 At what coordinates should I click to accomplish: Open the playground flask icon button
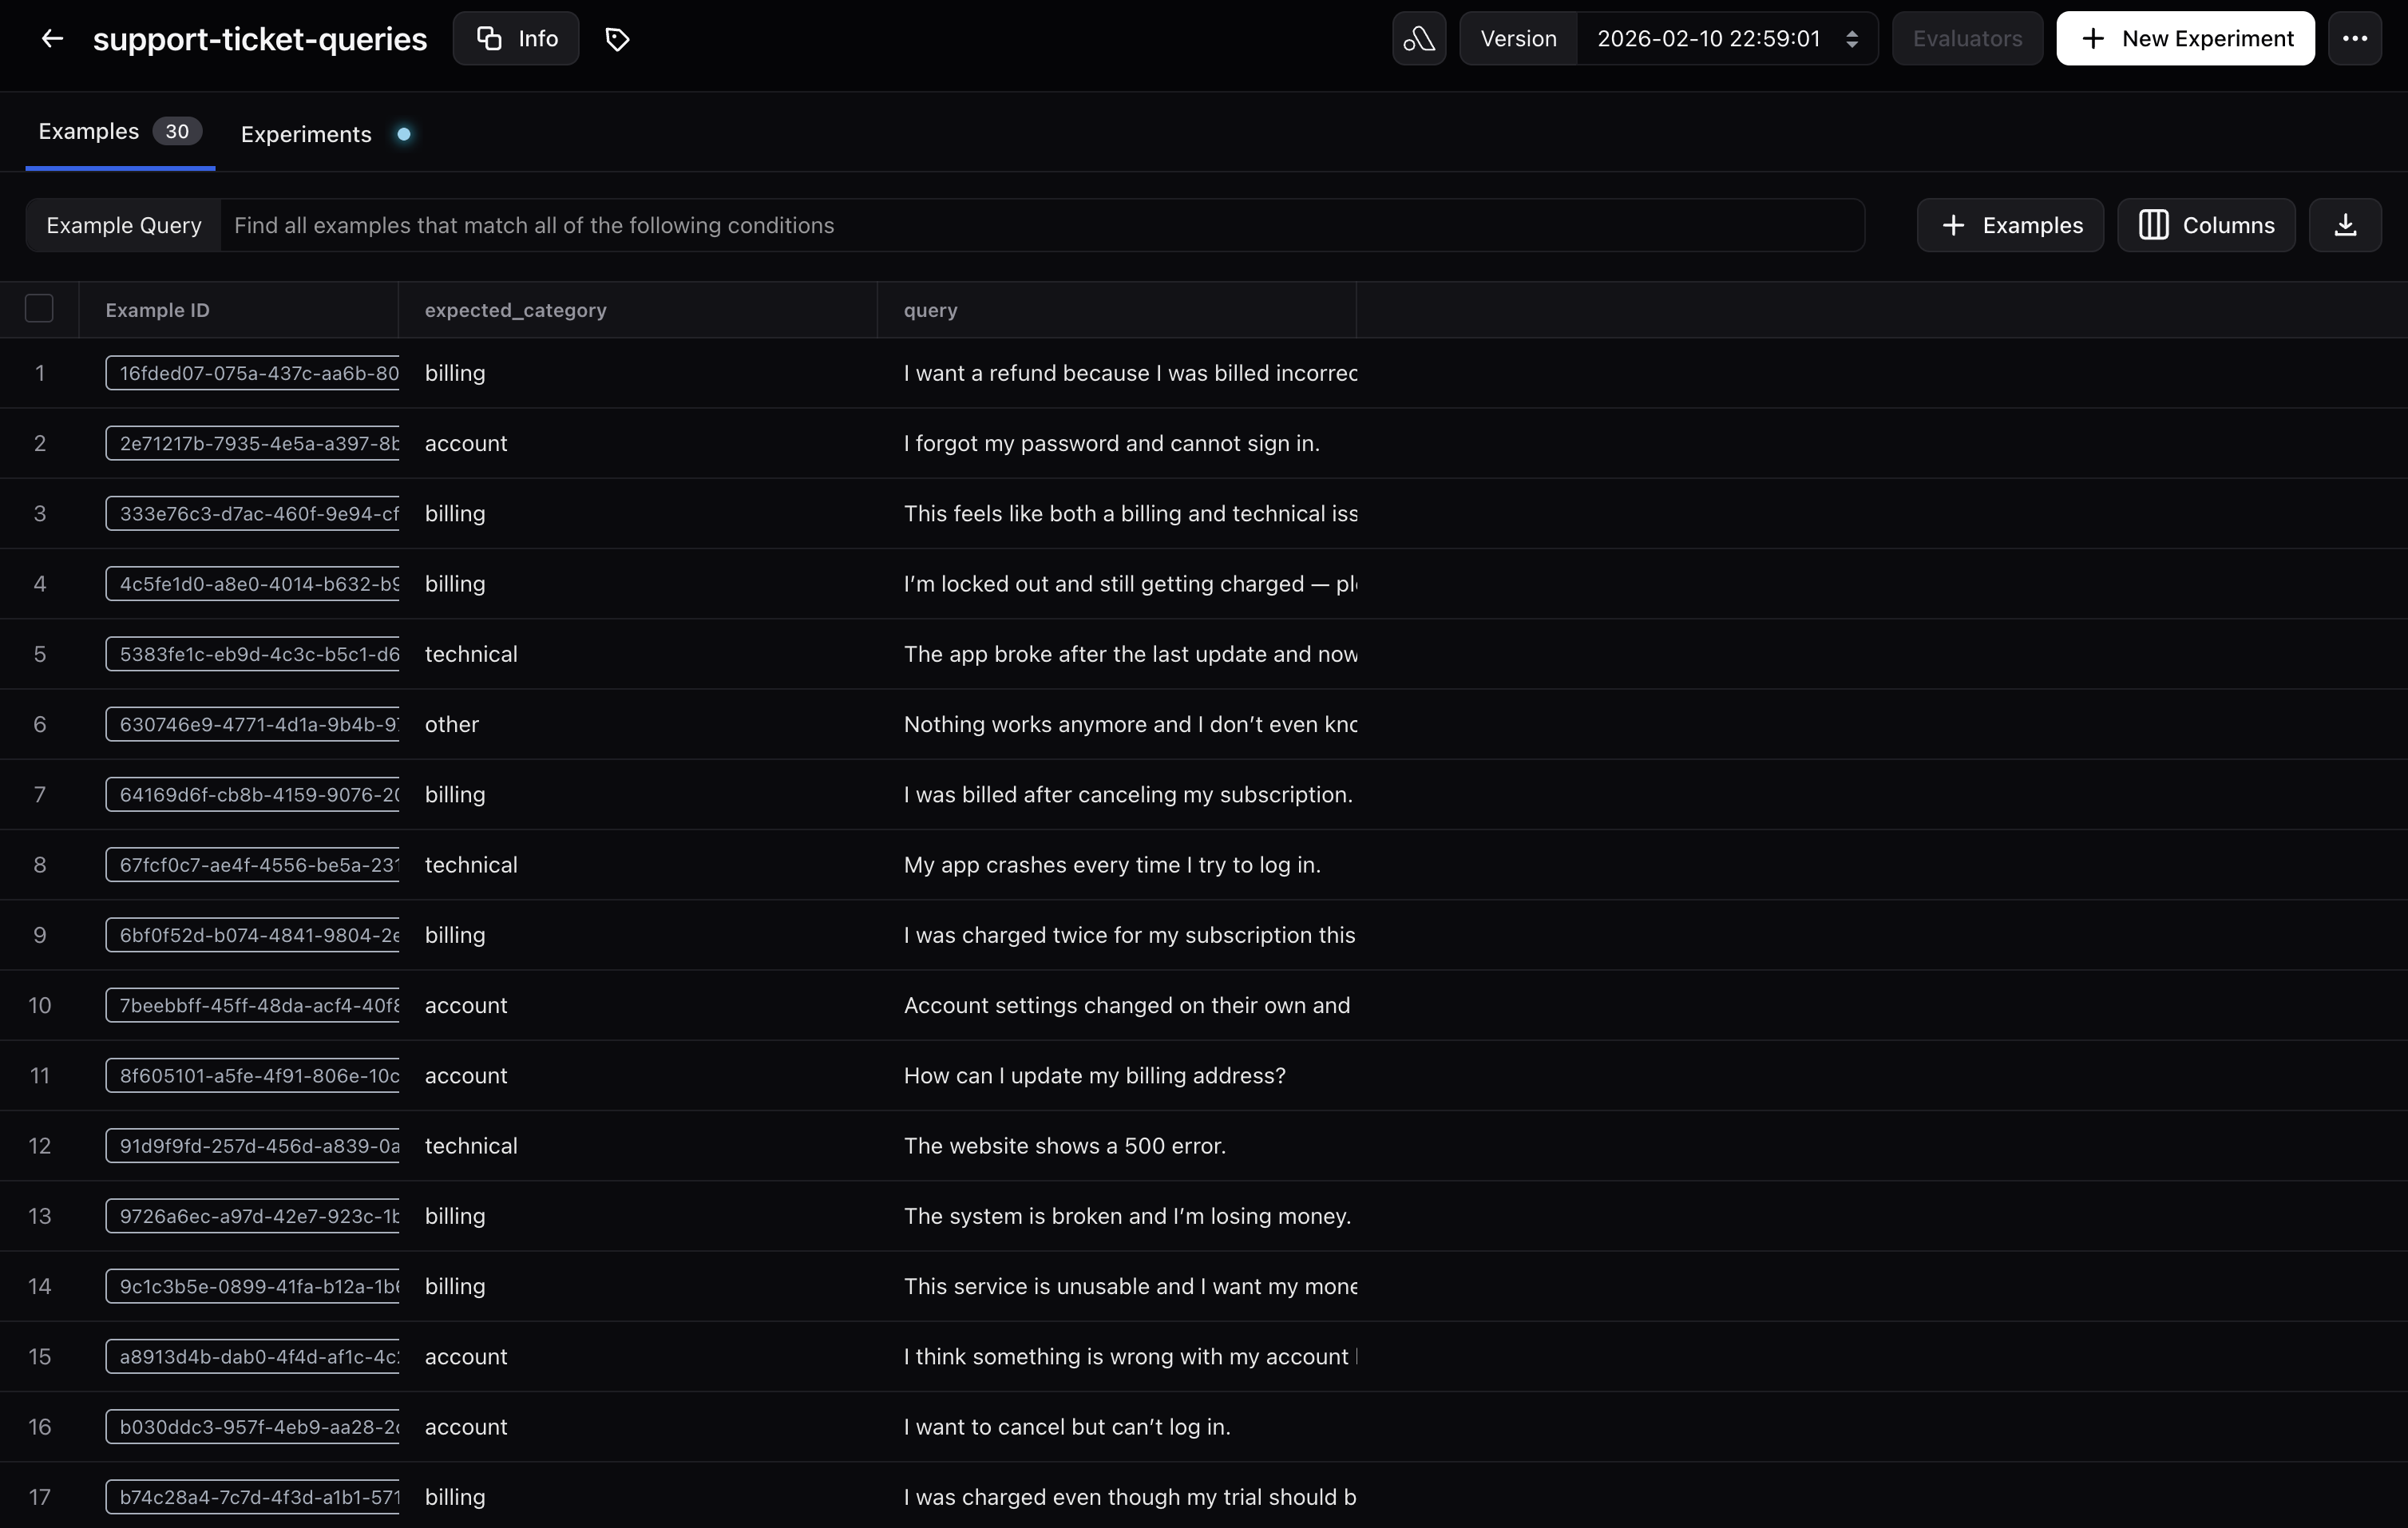tap(1418, 39)
